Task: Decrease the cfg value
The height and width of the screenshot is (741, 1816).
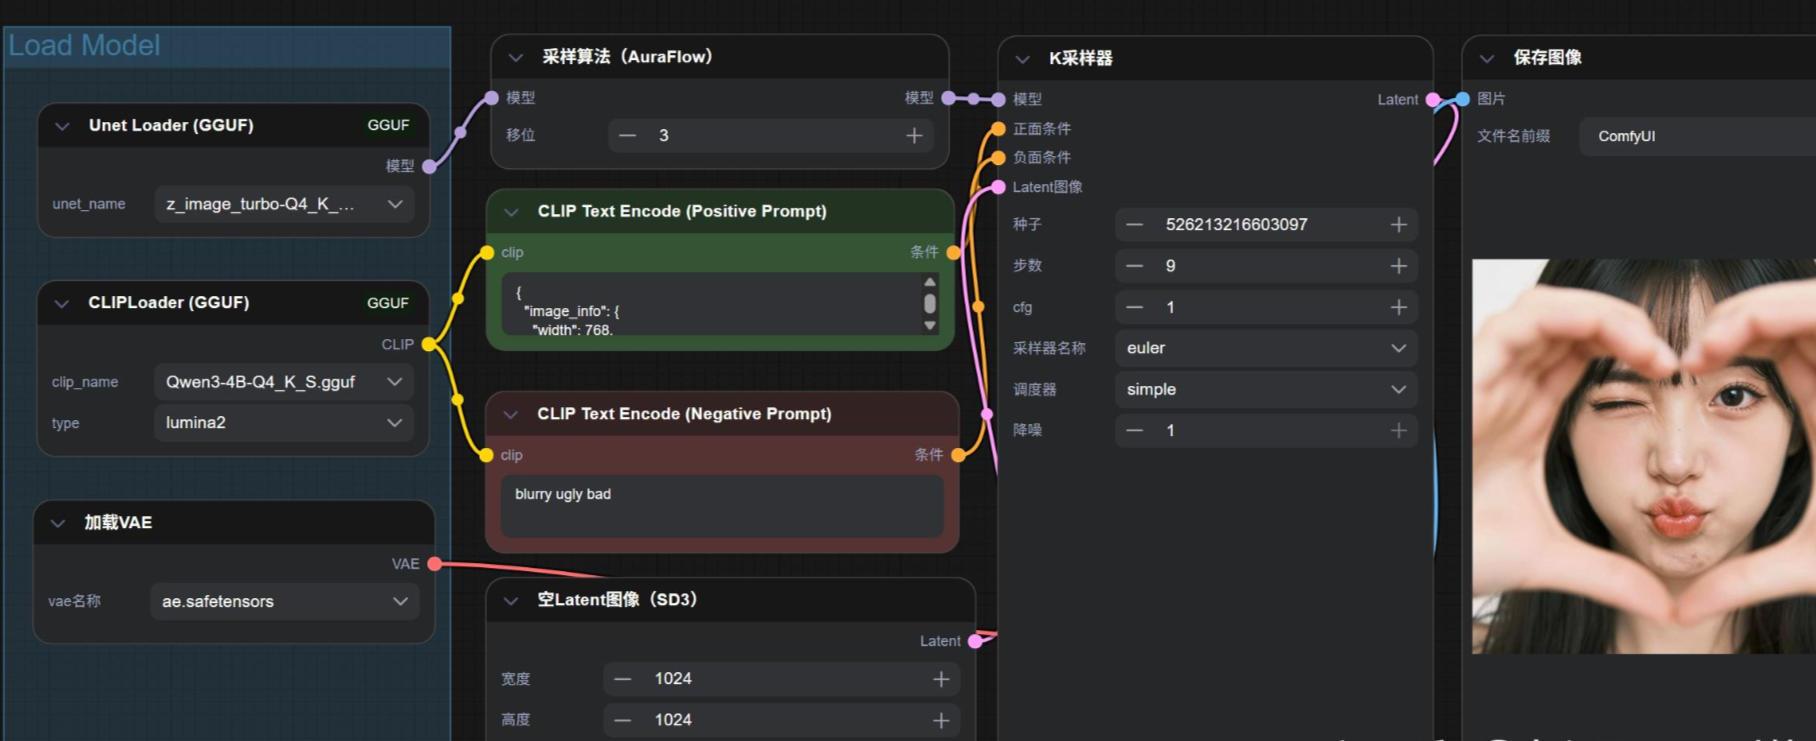Action: coord(1134,307)
